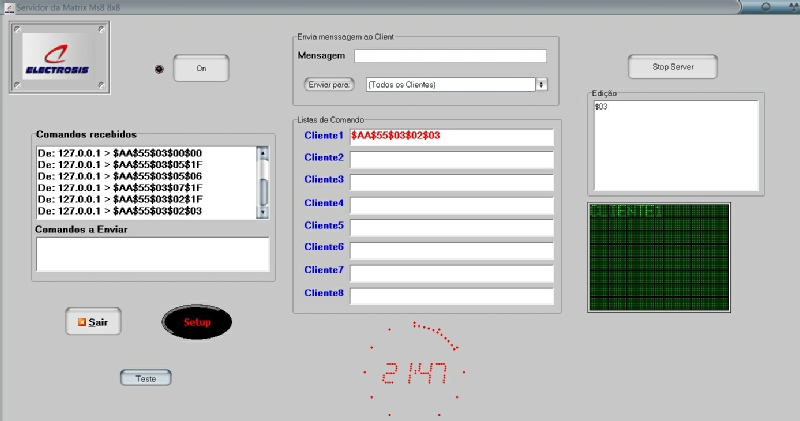Click the Sair exit button

[x=93, y=322]
